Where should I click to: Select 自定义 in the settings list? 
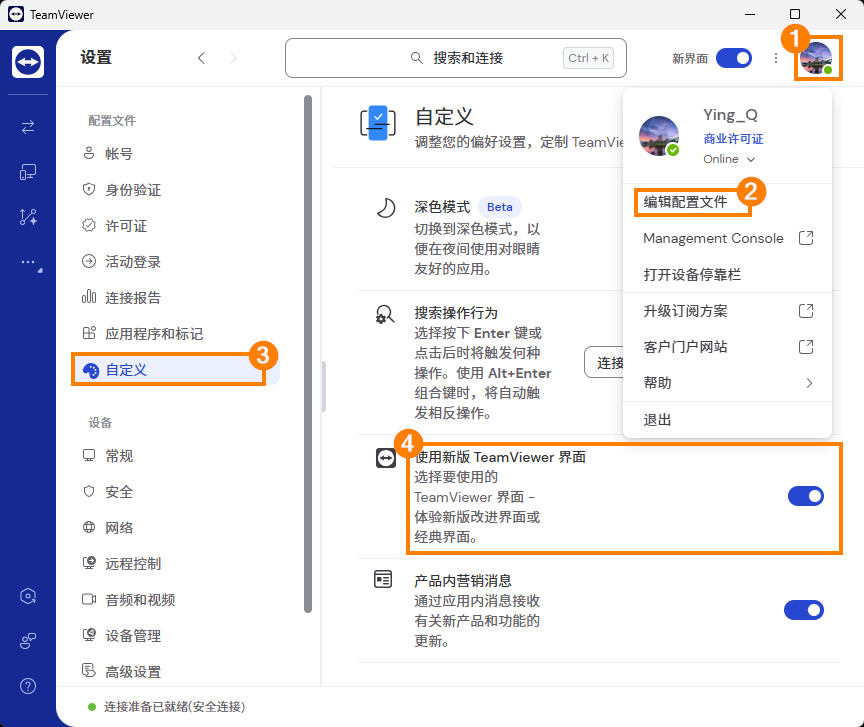coord(175,370)
